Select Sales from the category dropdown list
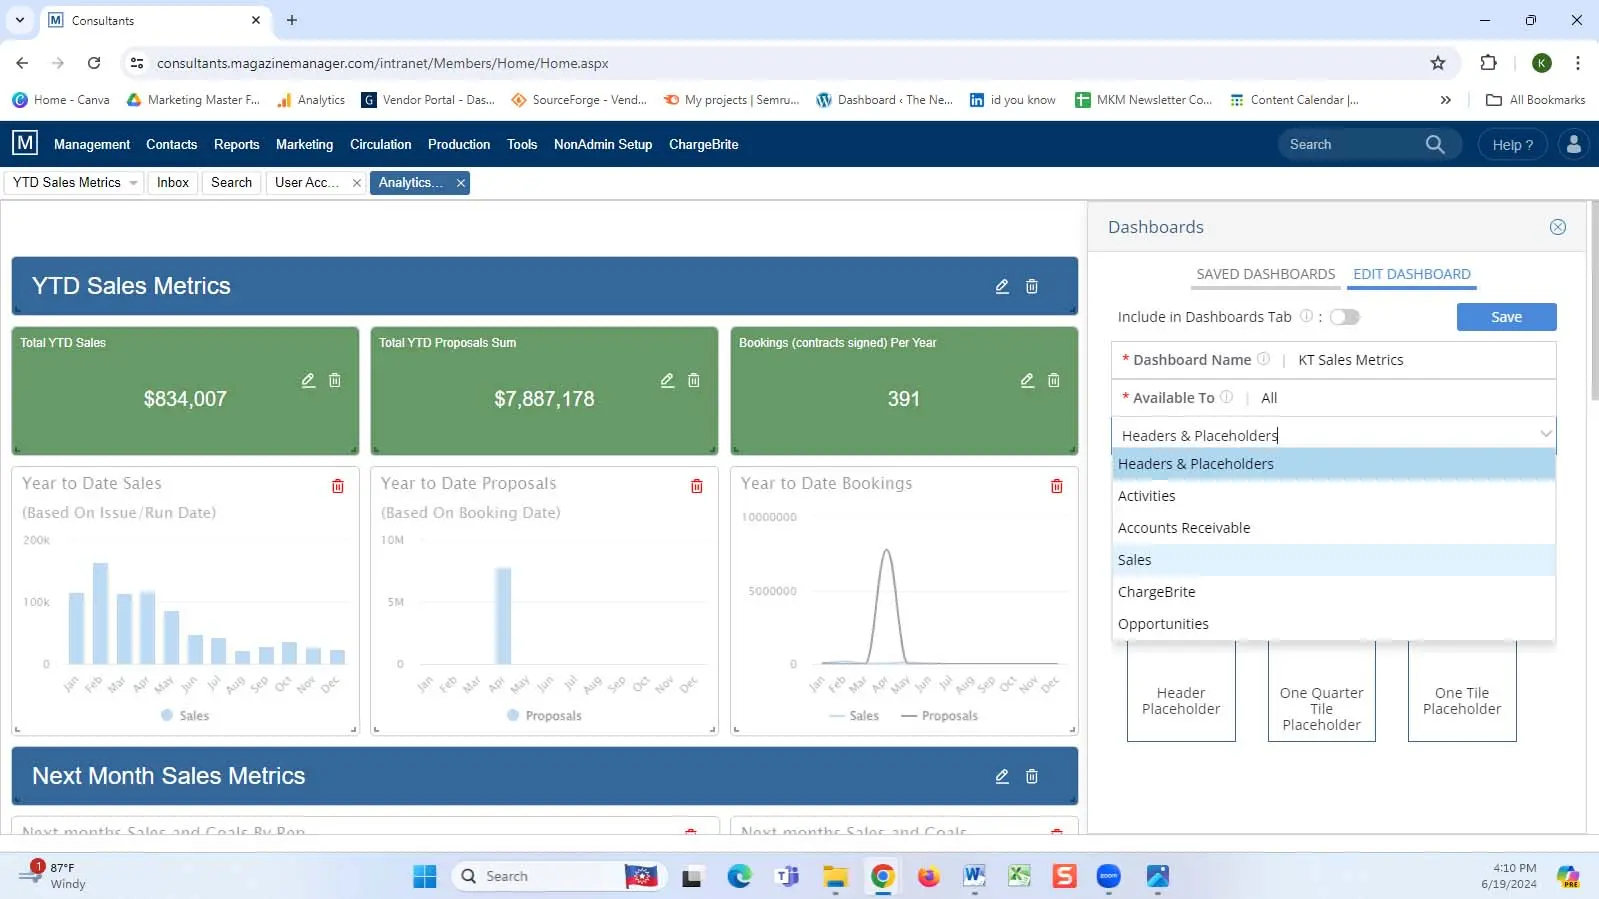The image size is (1599, 899). pyautogui.click(x=1135, y=560)
